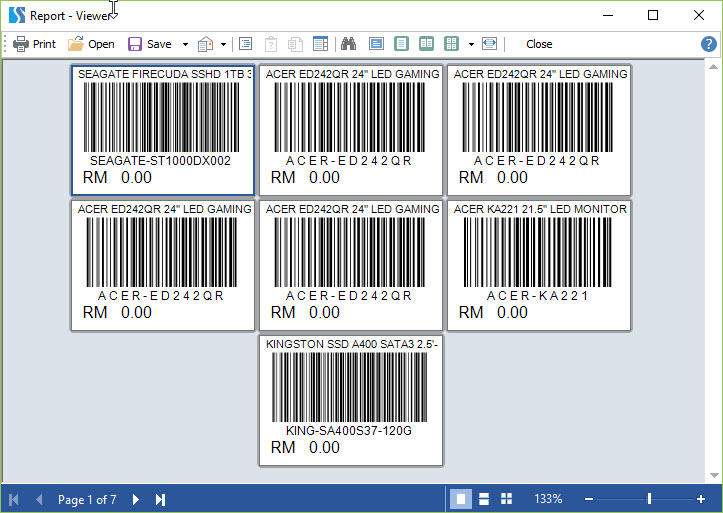
Task: Minimize the Report Viewer window
Action: pyautogui.click(x=608, y=15)
